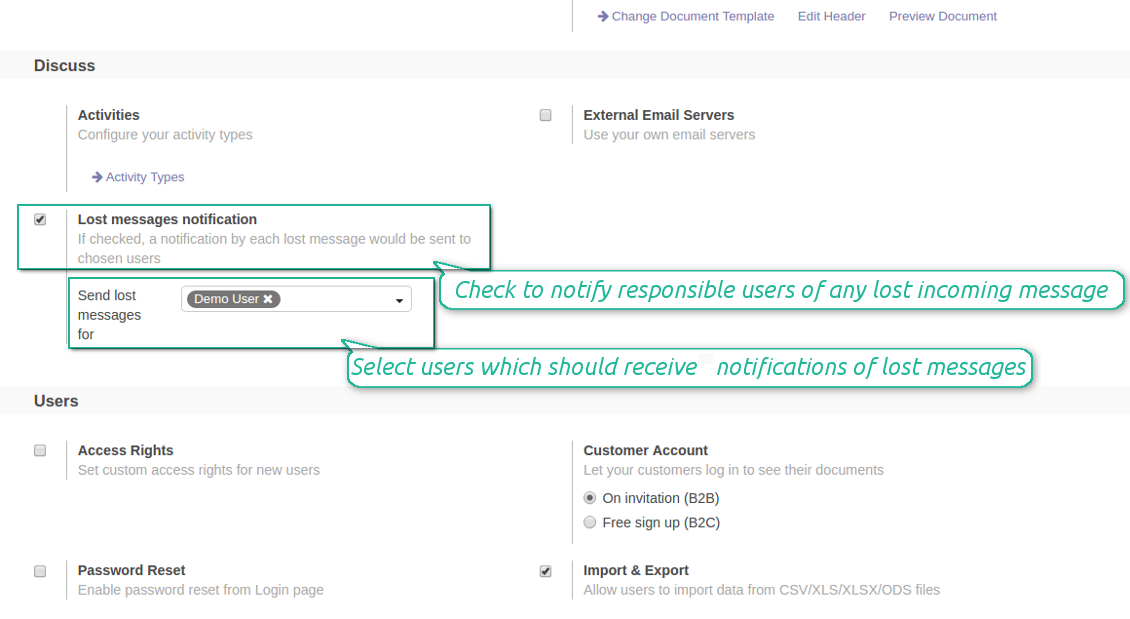Viewport: 1130px width, 619px height.
Task: Click the Import & Export label
Action: pyautogui.click(x=636, y=571)
